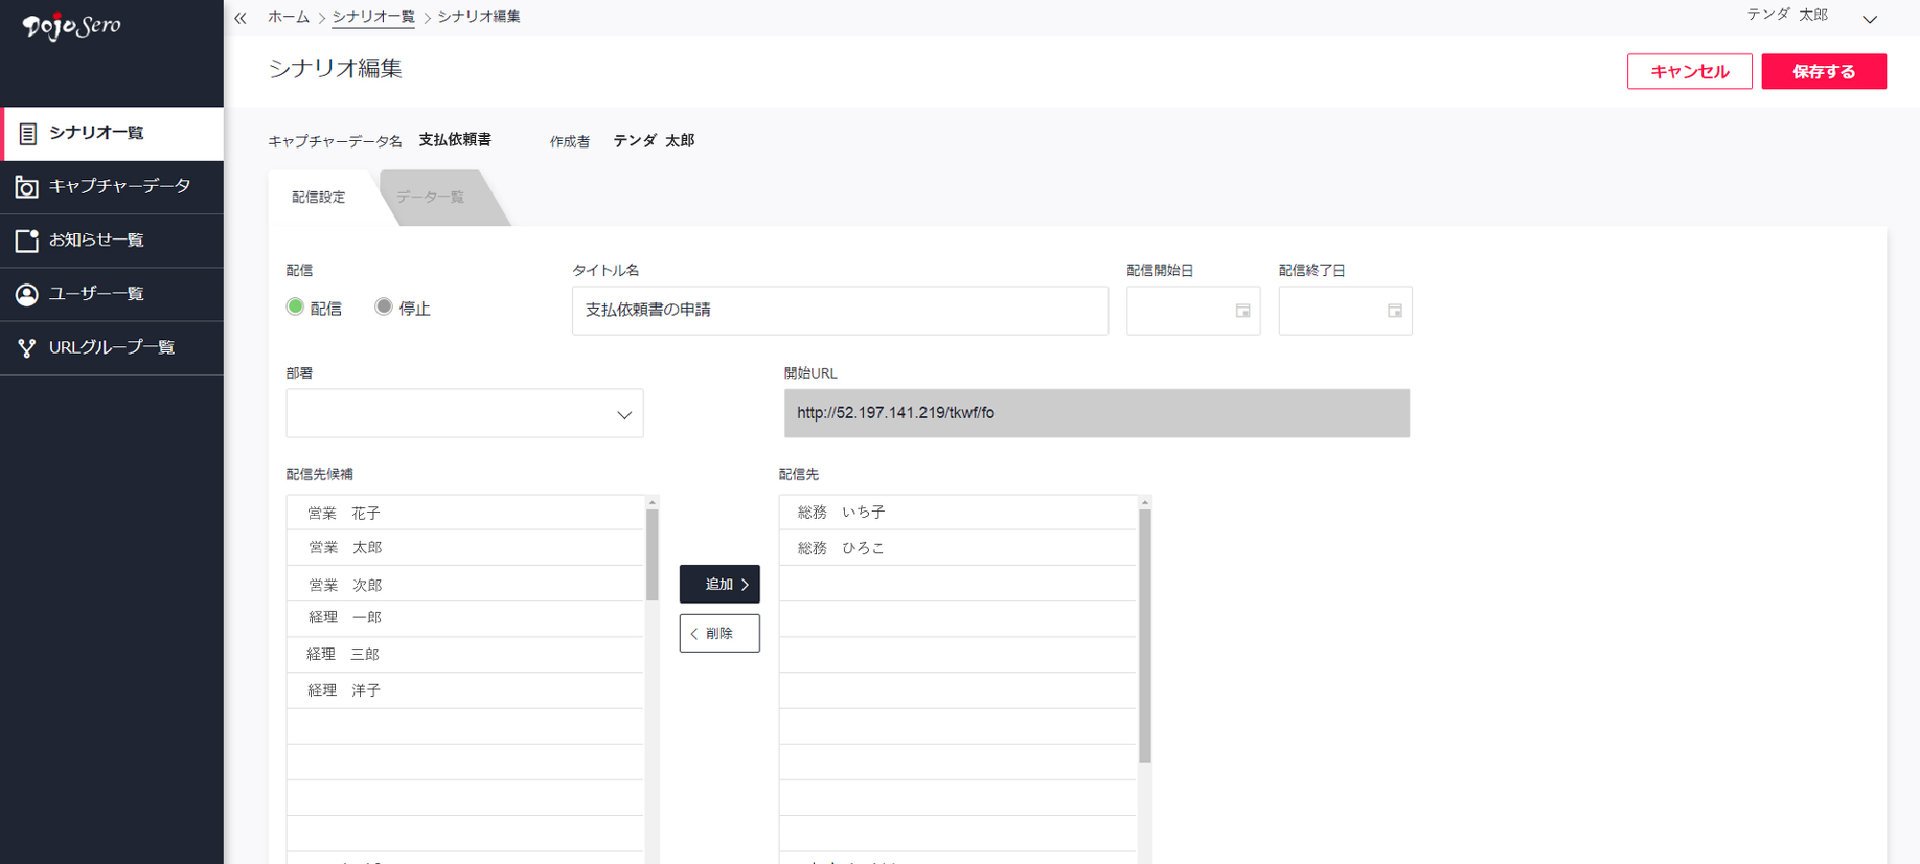The image size is (1920, 864).
Task: Open the テンダ 太郎 user menu
Action: pyautogui.click(x=1812, y=16)
